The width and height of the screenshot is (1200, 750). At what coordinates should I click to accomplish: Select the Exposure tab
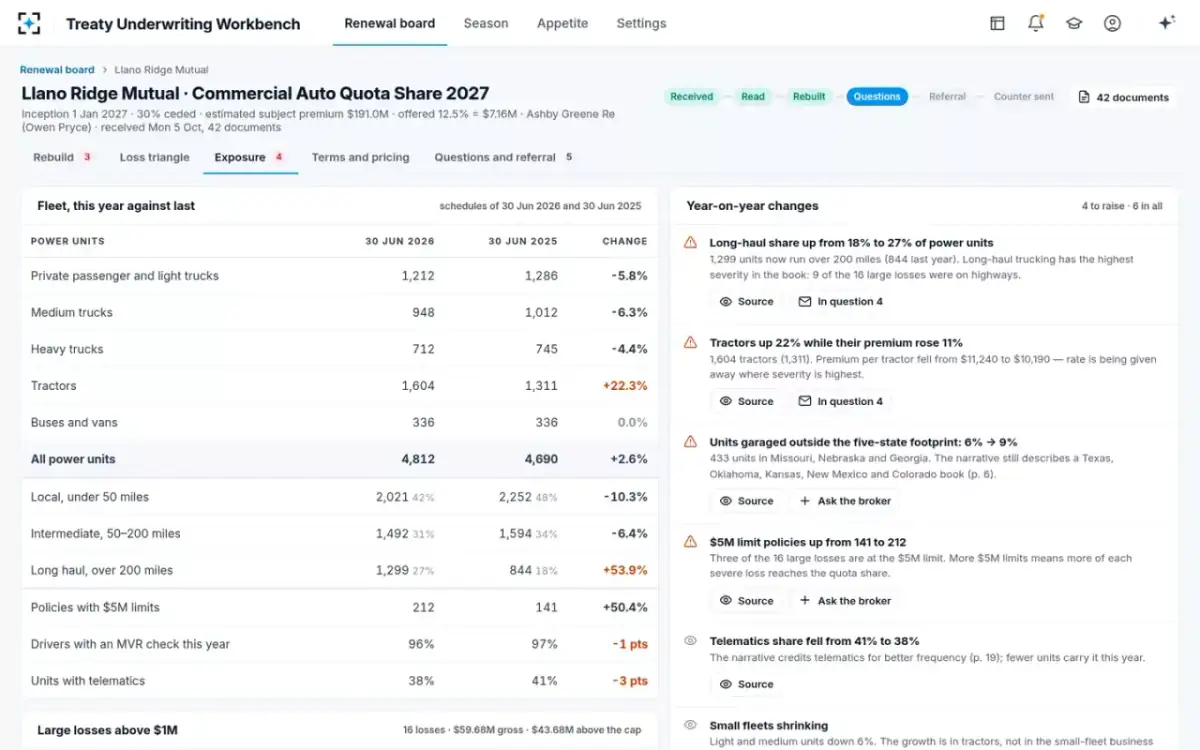click(x=250, y=157)
